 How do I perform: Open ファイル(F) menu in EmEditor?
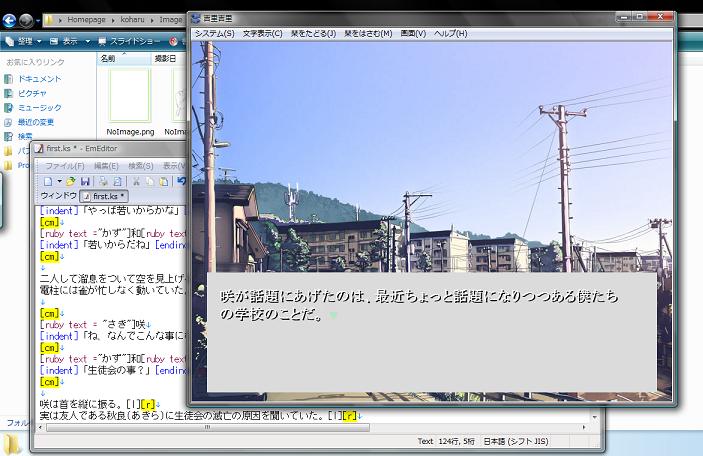tap(65, 166)
